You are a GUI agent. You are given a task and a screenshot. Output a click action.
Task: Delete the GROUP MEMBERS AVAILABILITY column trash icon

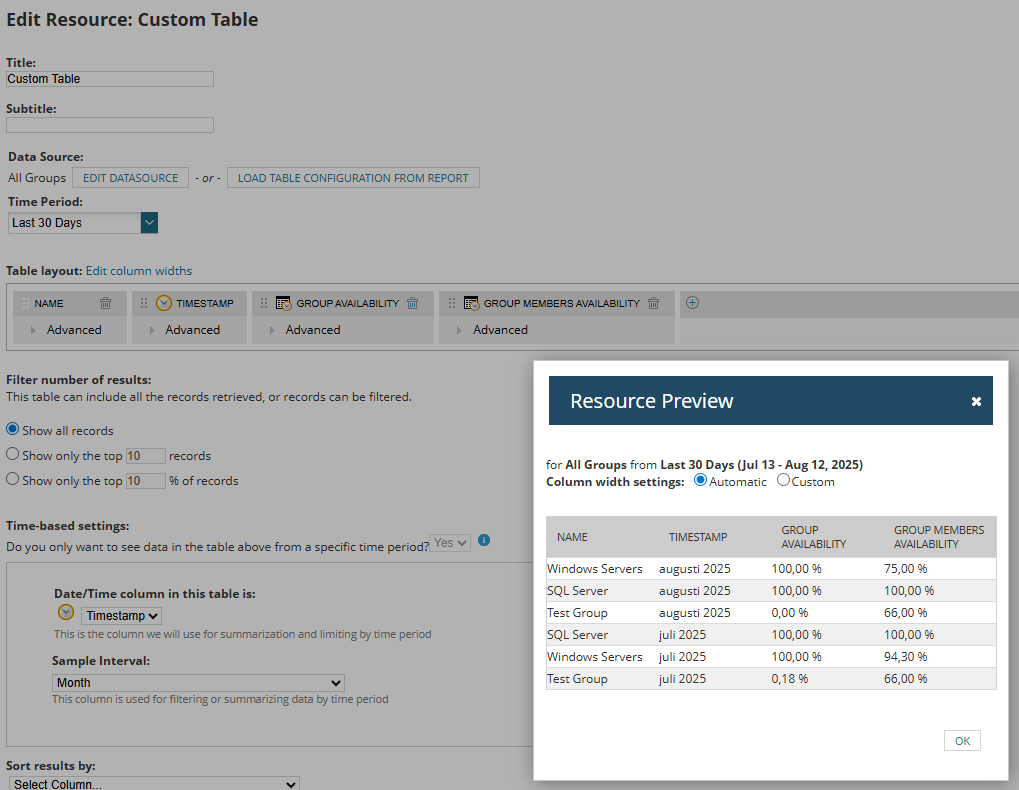pyautogui.click(x=654, y=303)
